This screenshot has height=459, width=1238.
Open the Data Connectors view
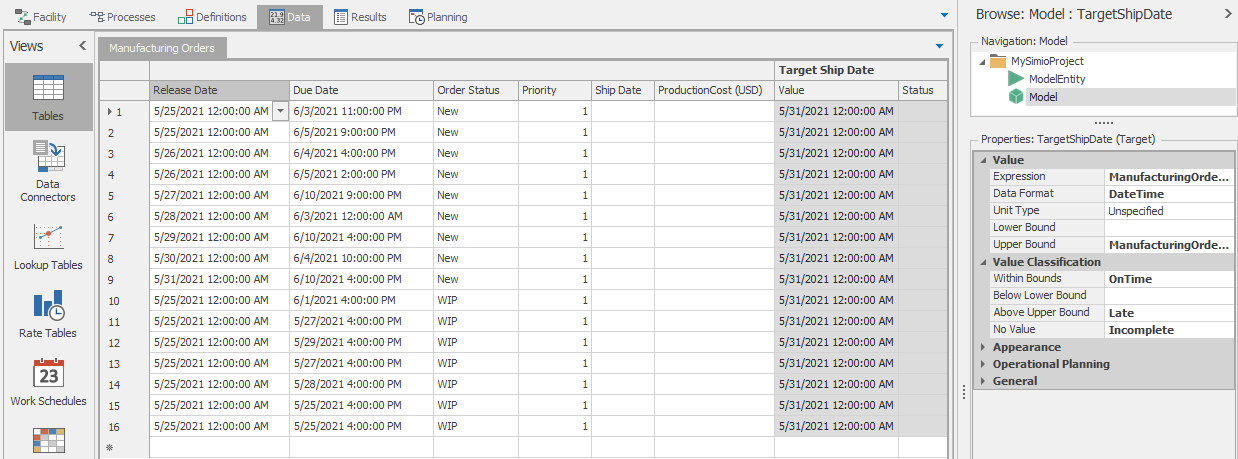(48, 170)
